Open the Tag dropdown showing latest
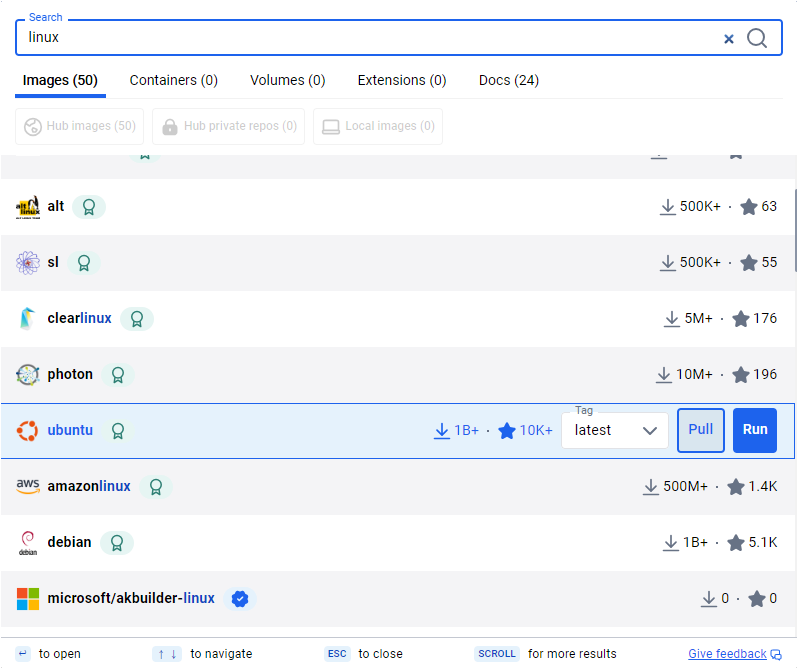 (x=615, y=430)
